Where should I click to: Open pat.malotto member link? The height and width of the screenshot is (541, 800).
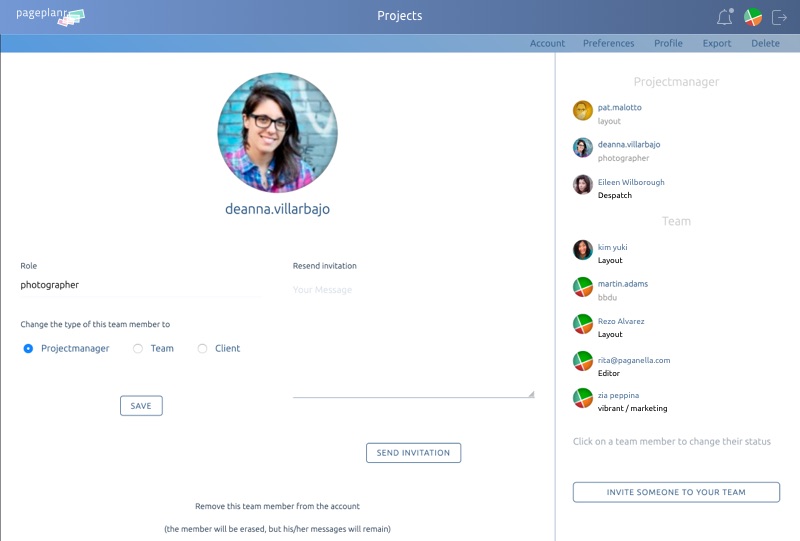[619, 107]
